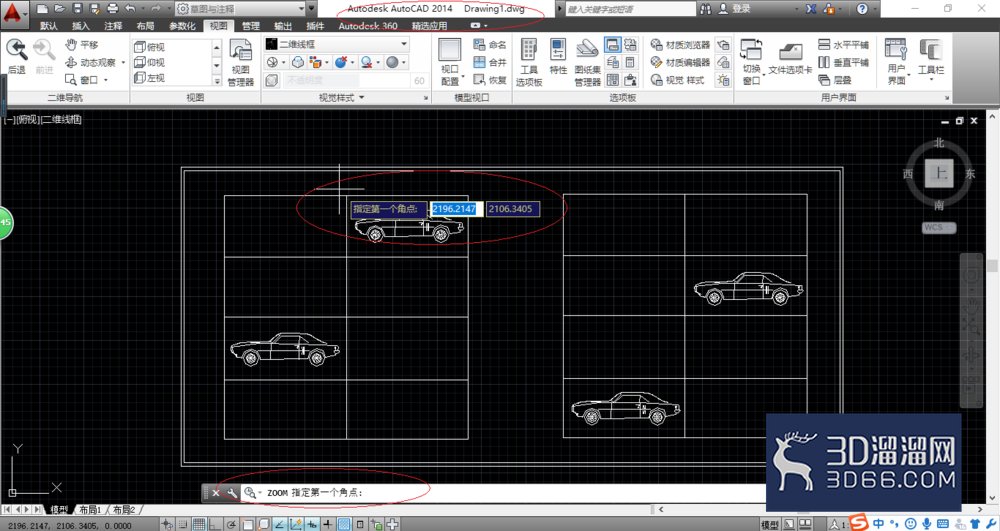Open the 视觉样式 visual styles manager
1000x531 pixels.
tap(677, 80)
